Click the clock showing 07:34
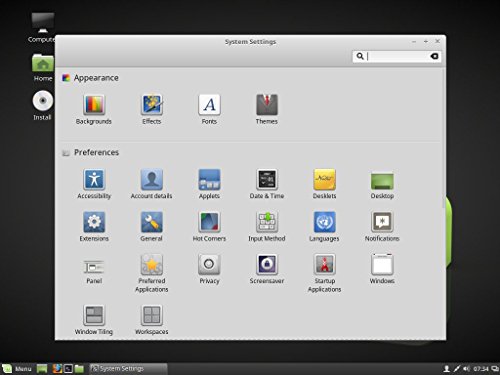The width and height of the screenshot is (500, 375). pyautogui.click(x=481, y=369)
